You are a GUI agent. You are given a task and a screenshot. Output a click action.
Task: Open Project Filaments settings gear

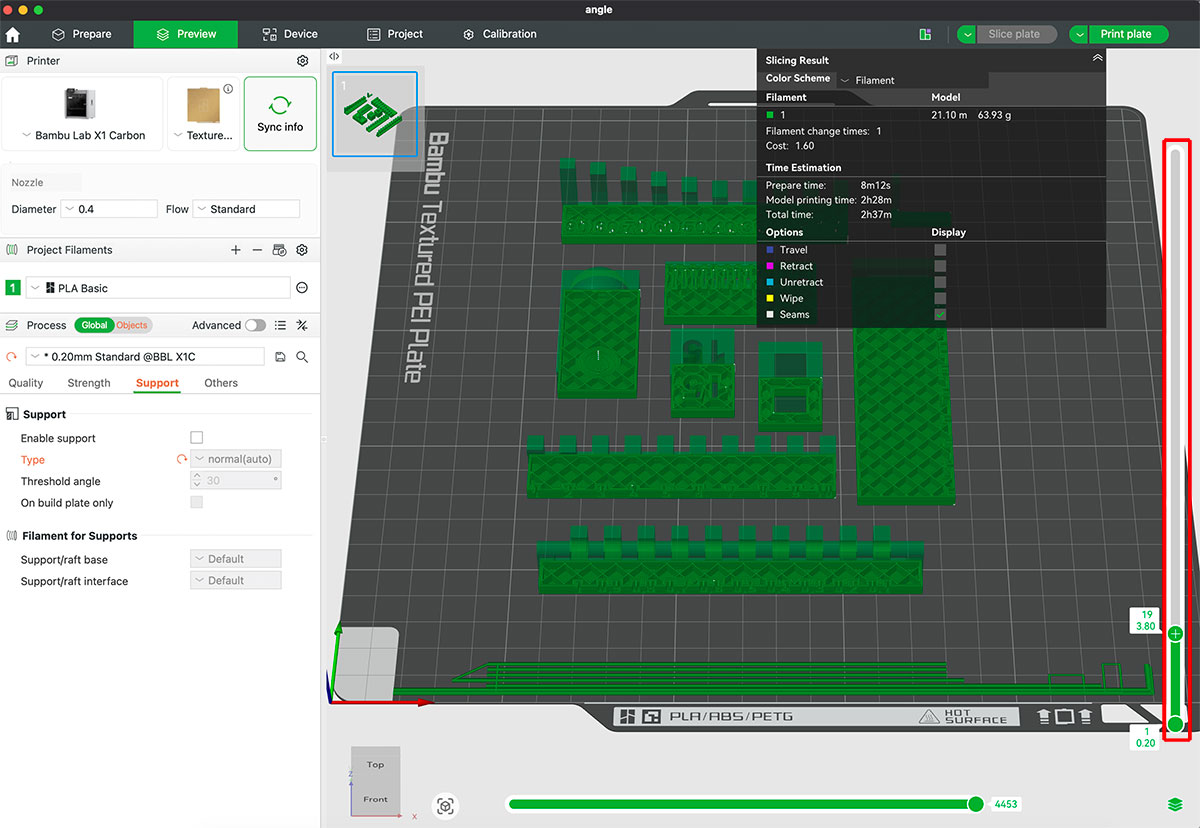point(302,250)
